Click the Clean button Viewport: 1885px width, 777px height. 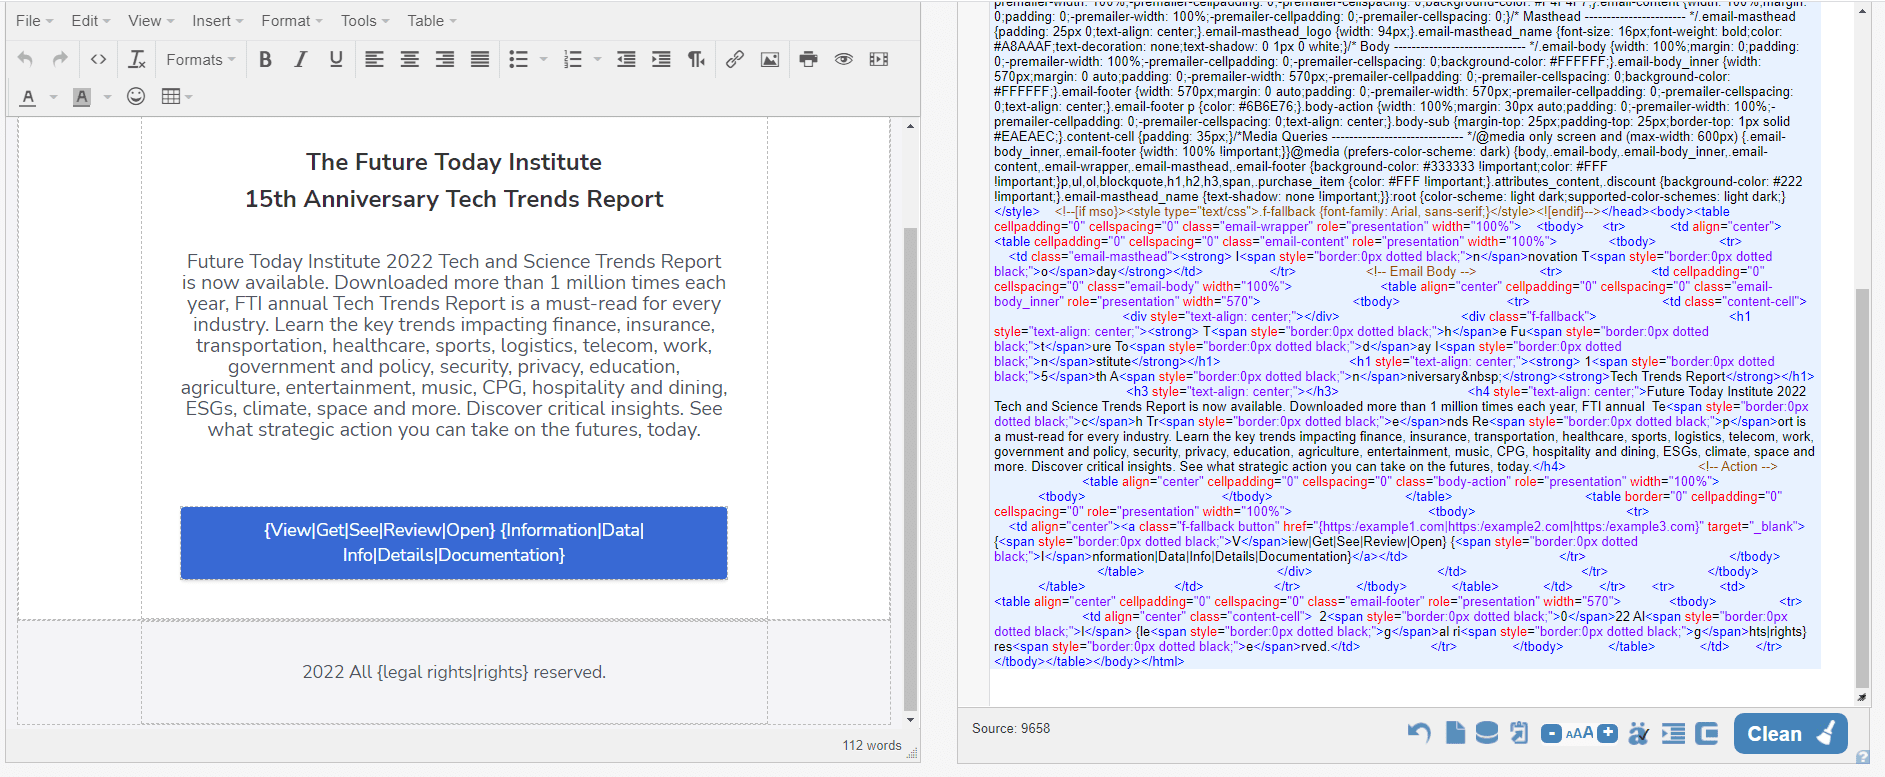pos(1790,733)
